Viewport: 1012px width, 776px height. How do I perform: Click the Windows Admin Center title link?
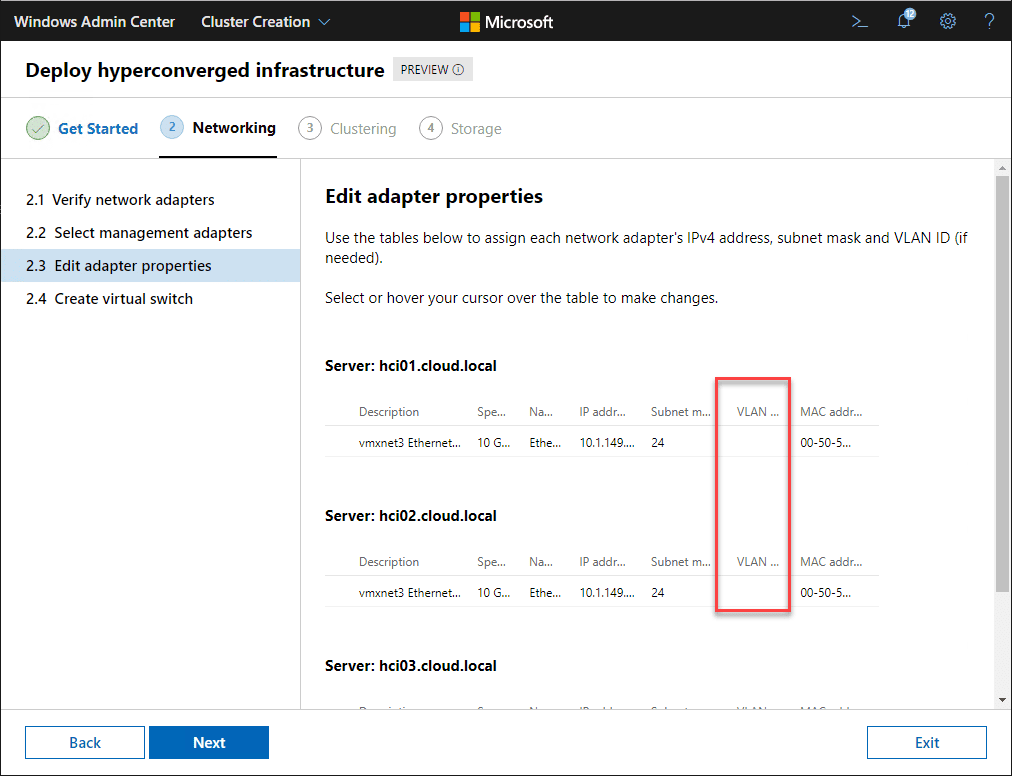tap(94, 21)
